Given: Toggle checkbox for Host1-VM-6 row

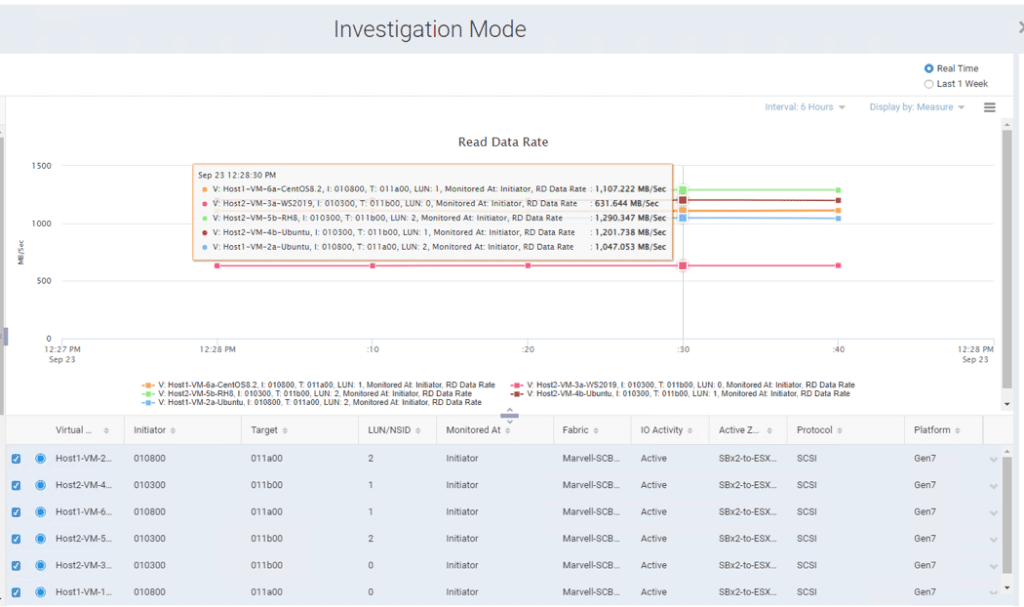Looking at the screenshot, I should 16,512.
